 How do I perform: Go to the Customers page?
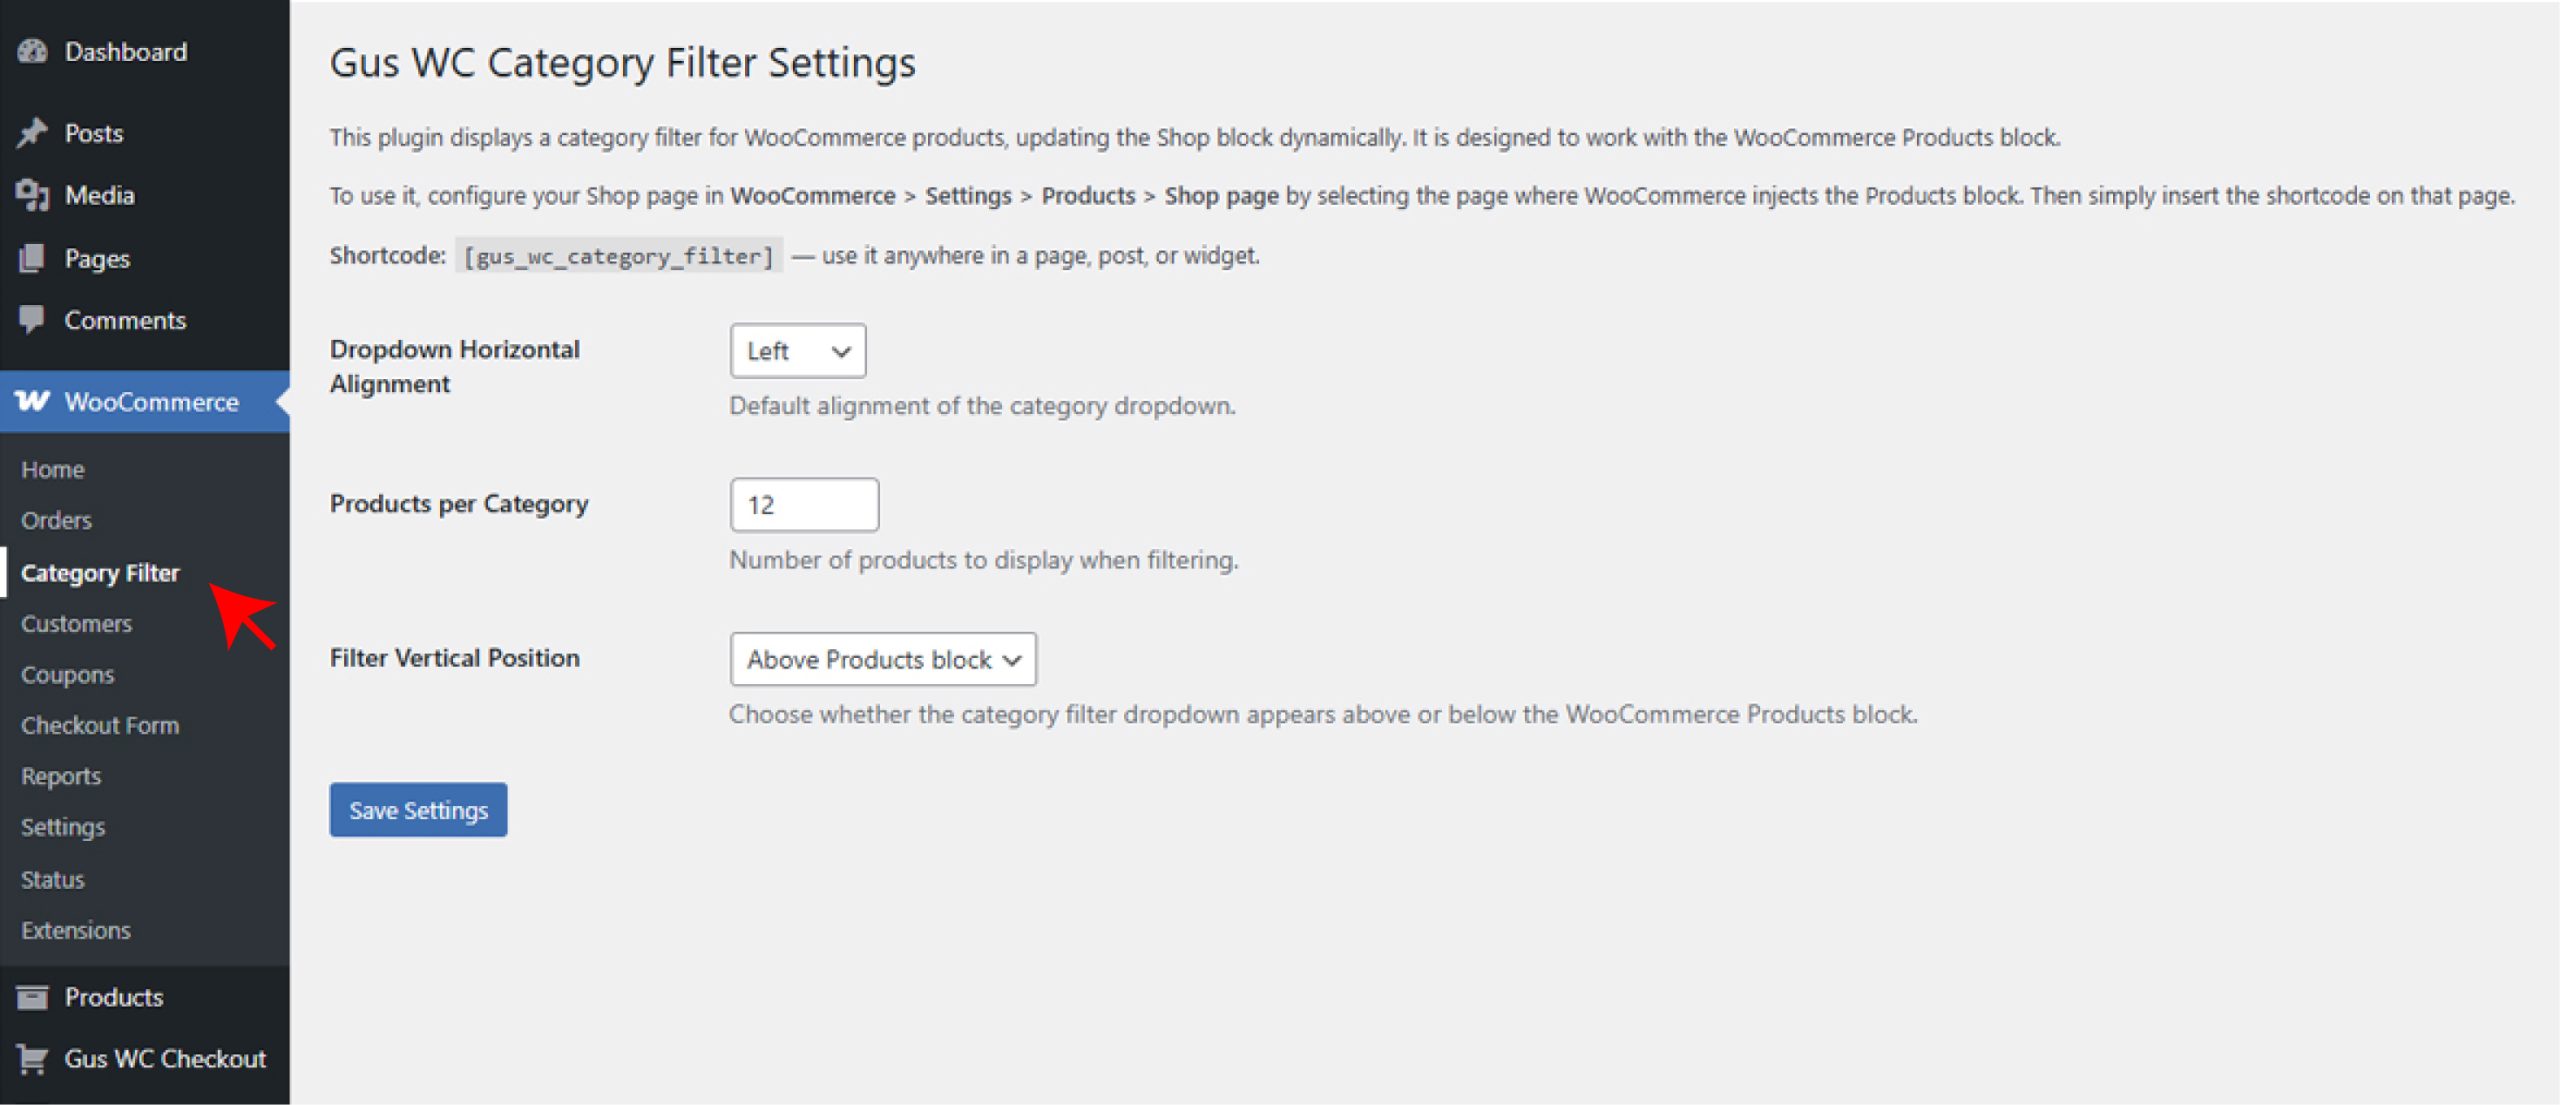tap(76, 623)
